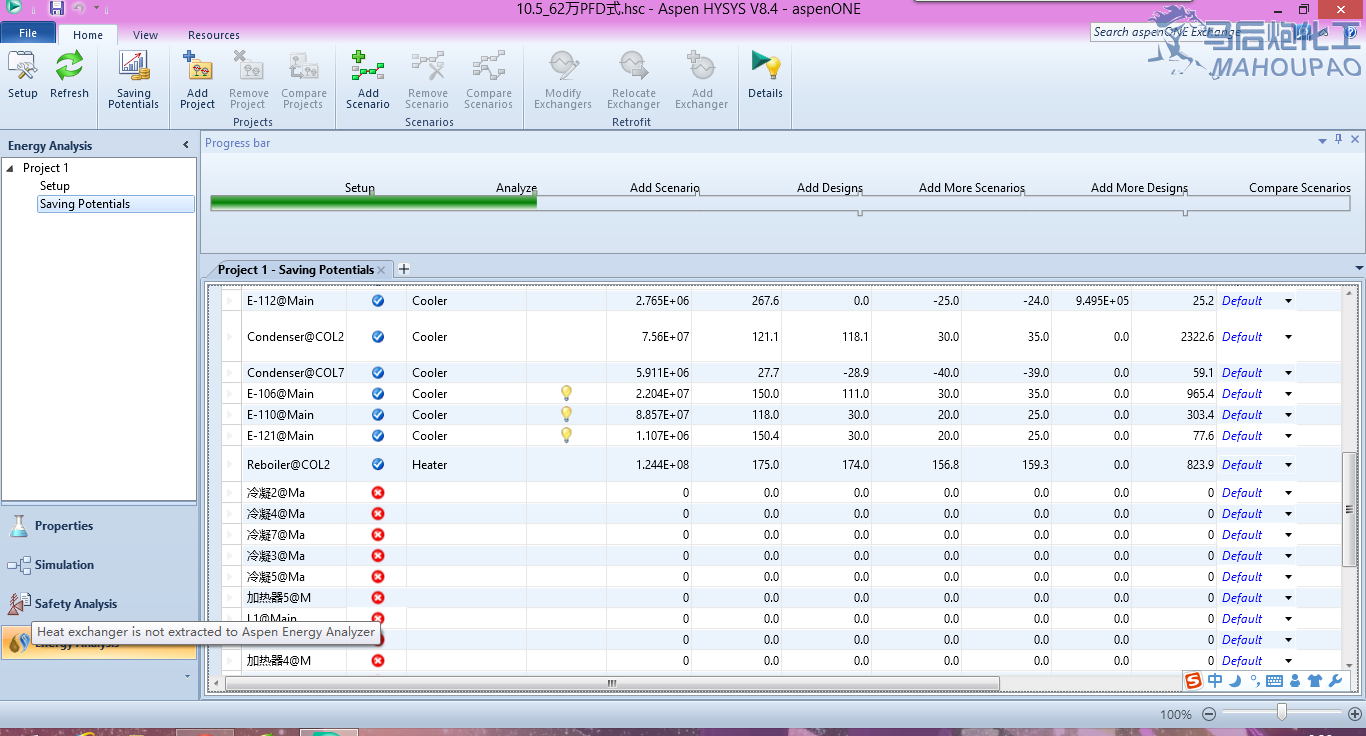Expand row arrow for E-110@Main
Viewport: 1366px width, 736px height.
tap(229, 415)
